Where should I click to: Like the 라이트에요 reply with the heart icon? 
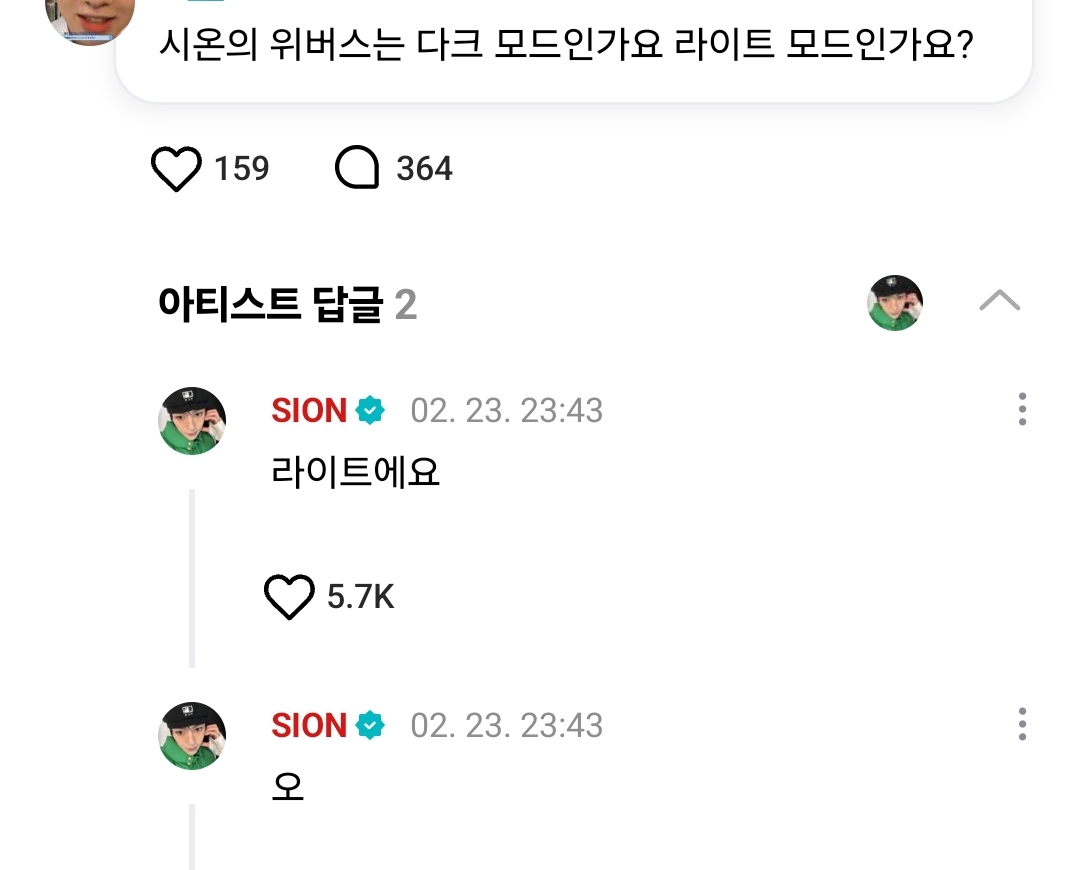(x=289, y=597)
